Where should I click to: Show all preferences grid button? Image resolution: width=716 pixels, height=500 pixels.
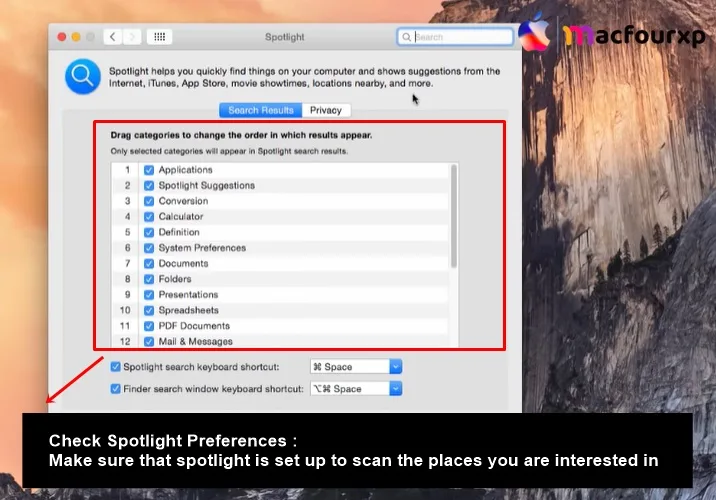(x=159, y=37)
